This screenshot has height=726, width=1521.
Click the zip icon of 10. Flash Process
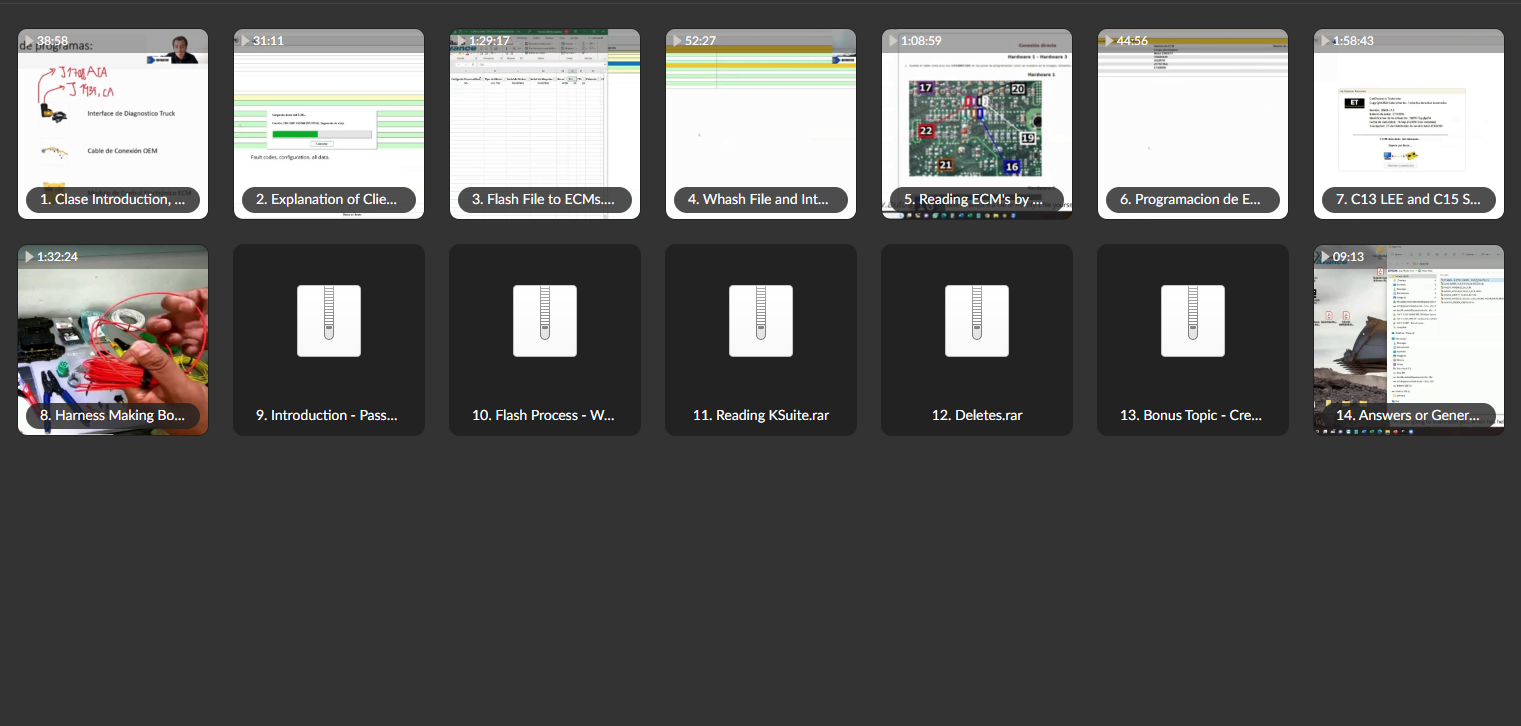(545, 321)
